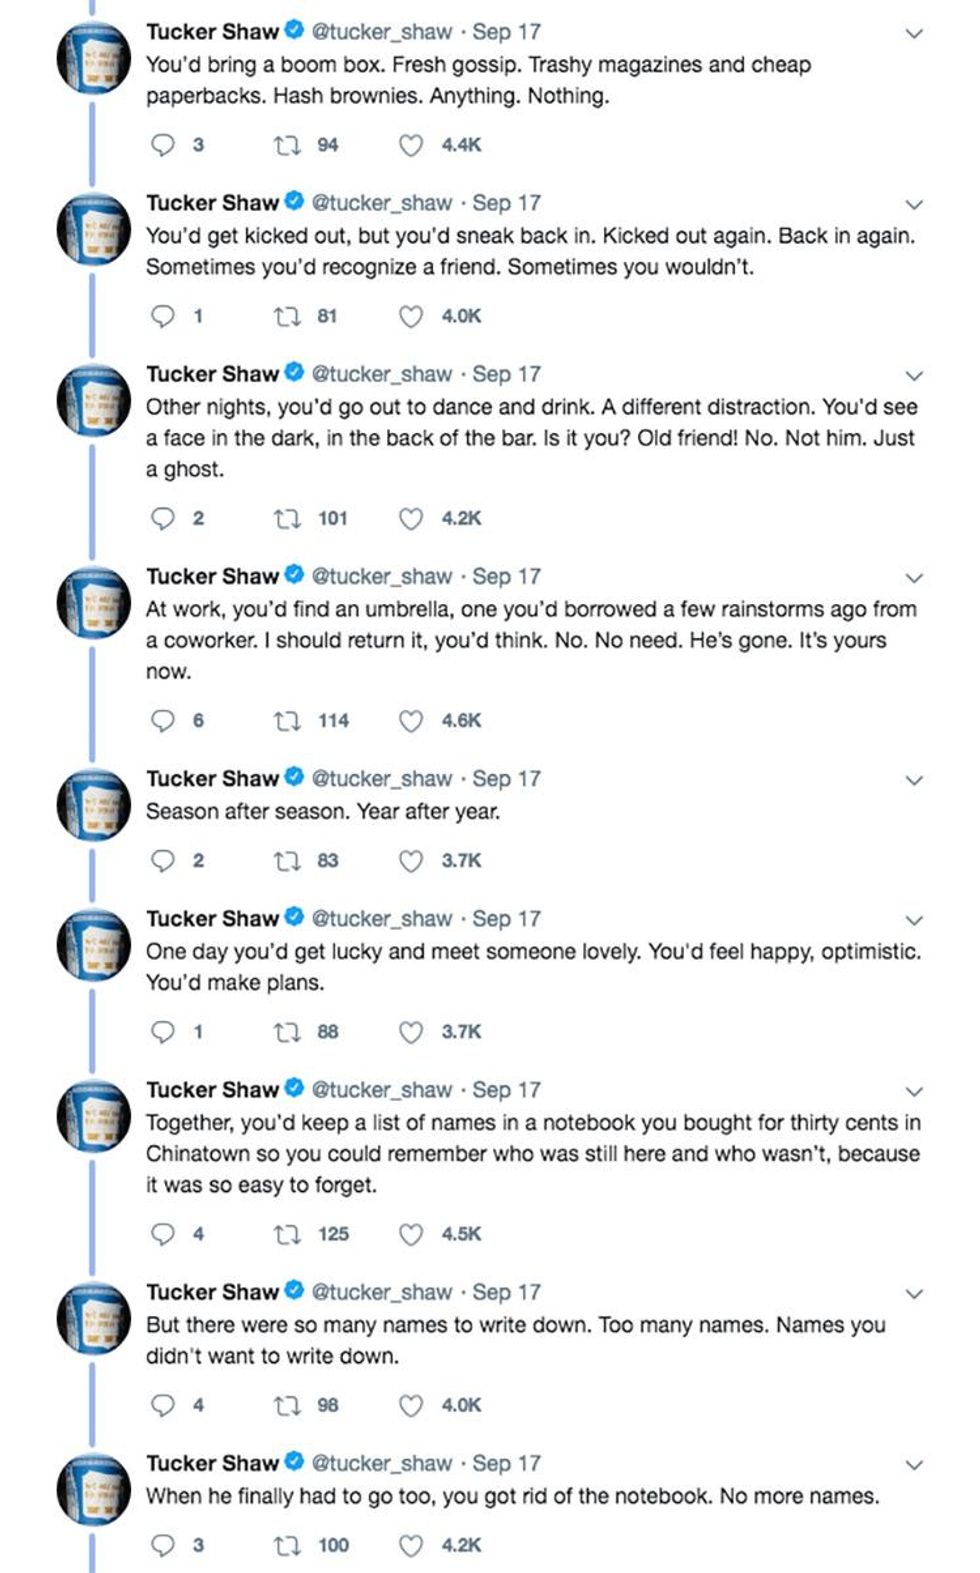The height and width of the screenshot is (1573, 980).
Task: Reply to the 'boom box' tweet
Action: 162,145
